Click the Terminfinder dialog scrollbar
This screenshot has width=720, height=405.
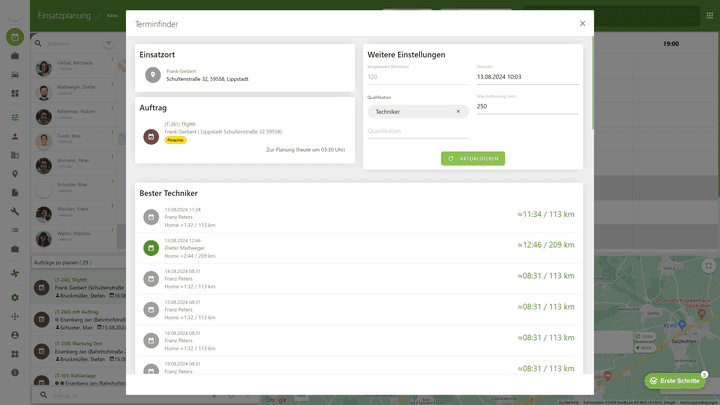click(x=592, y=83)
